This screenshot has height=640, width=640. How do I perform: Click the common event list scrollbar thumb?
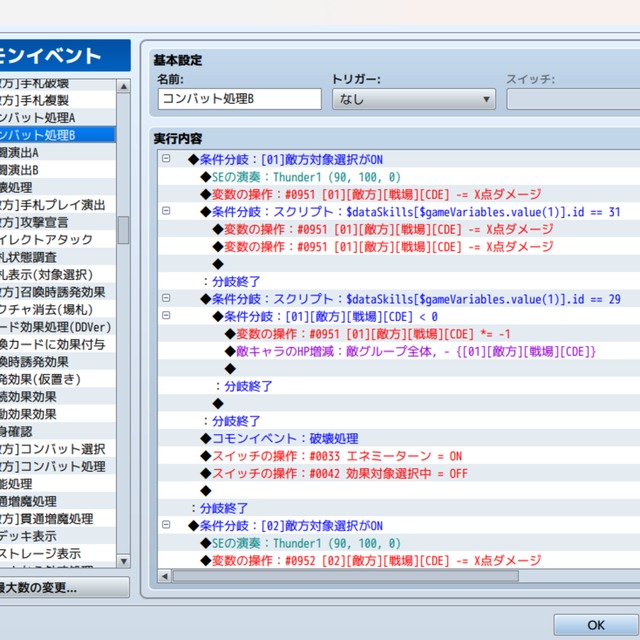(123, 229)
